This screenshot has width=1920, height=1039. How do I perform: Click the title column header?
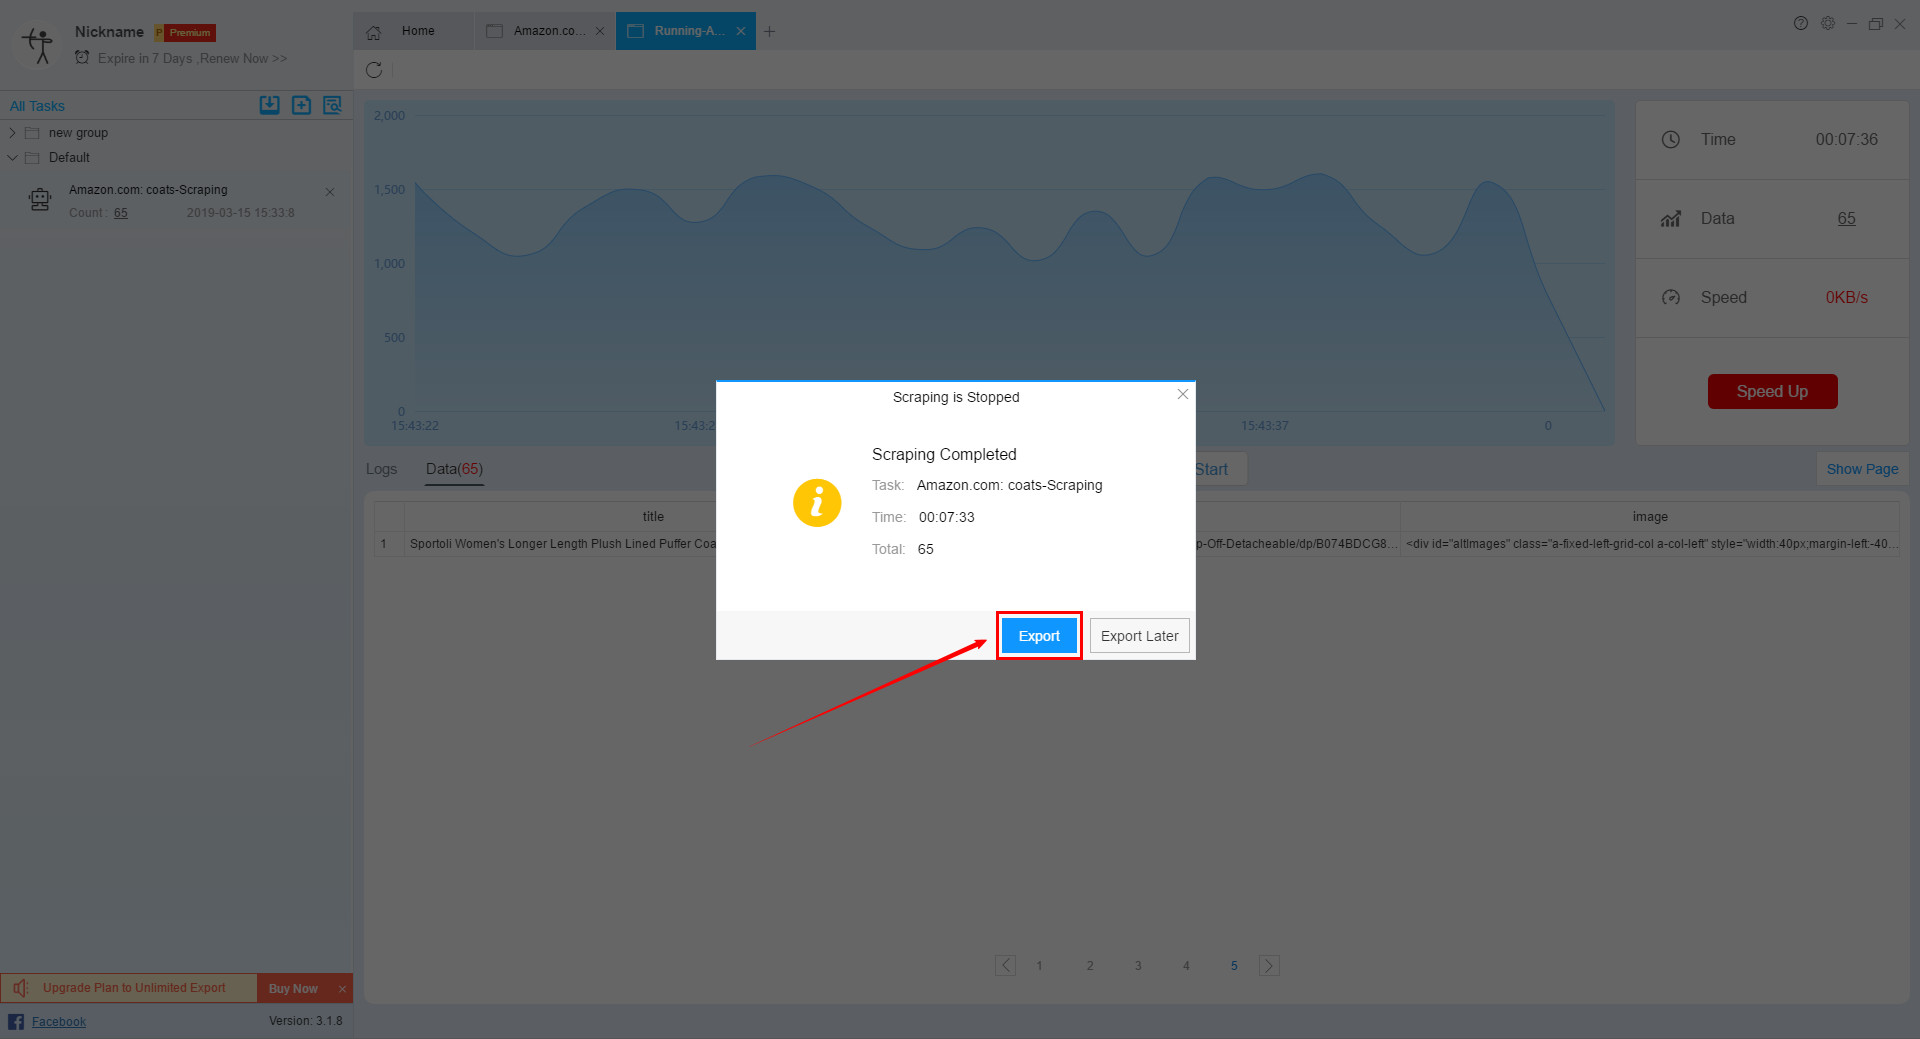pyautogui.click(x=653, y=517)
